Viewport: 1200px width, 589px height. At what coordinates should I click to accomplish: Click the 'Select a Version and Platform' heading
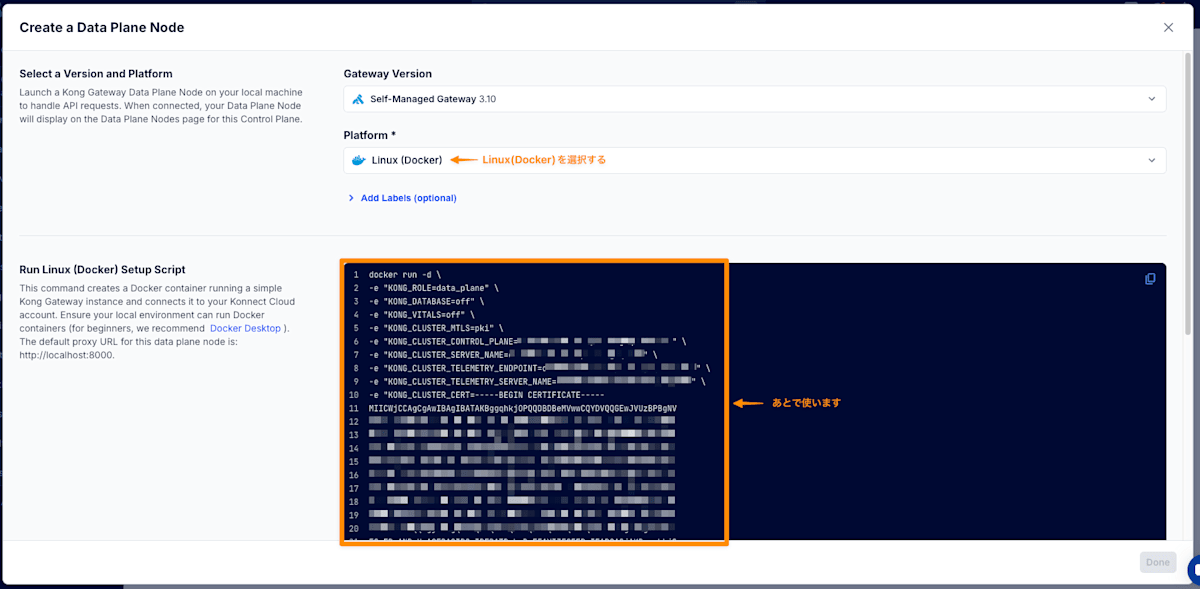[x=96, y=74]
